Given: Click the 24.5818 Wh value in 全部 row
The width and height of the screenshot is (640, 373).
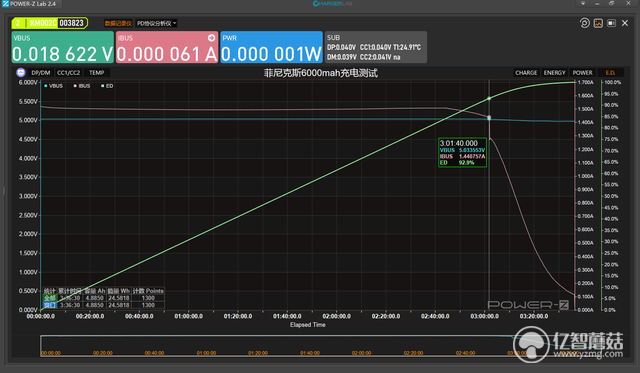Looking at the screenshot, I should pos(119,298).
